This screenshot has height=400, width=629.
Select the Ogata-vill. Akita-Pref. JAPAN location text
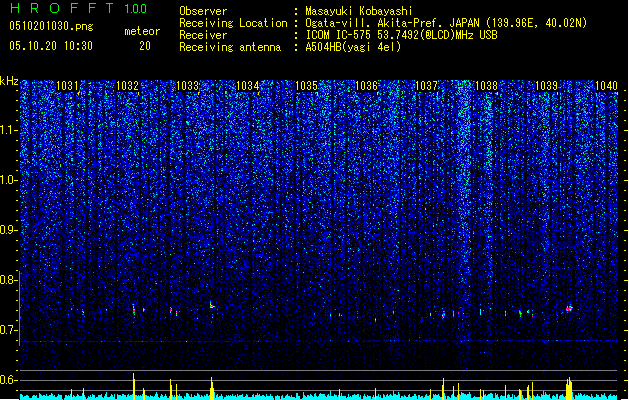click(x=446, y=23)
